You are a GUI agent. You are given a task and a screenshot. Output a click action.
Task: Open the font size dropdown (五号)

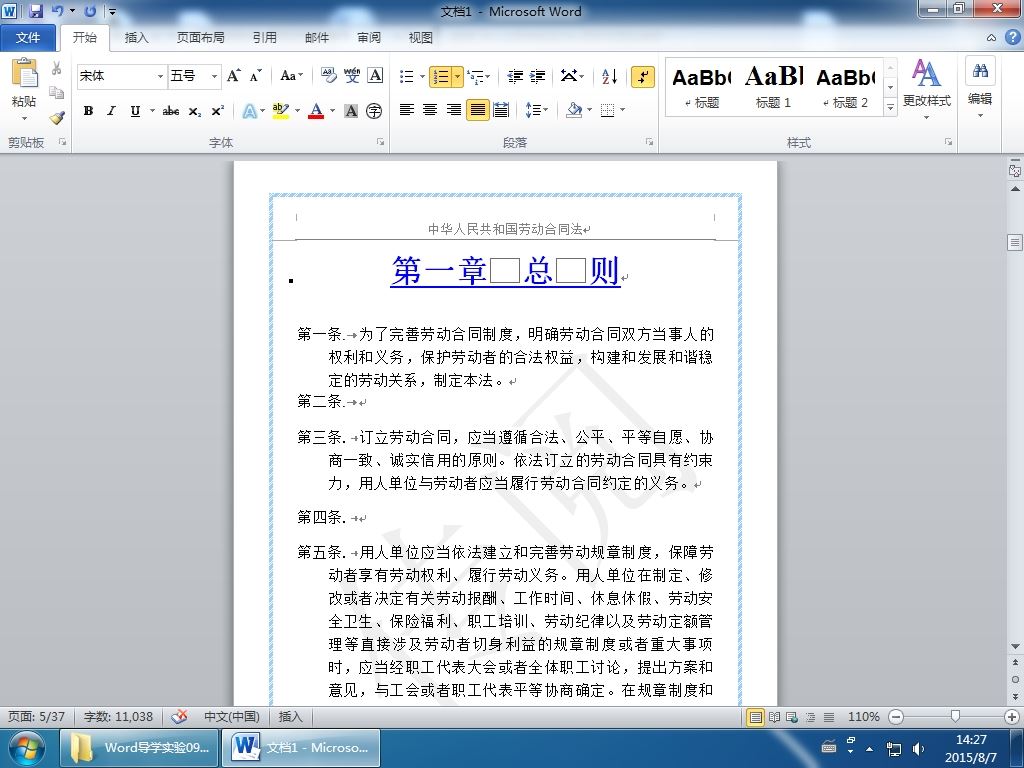[x=214, y=76]
